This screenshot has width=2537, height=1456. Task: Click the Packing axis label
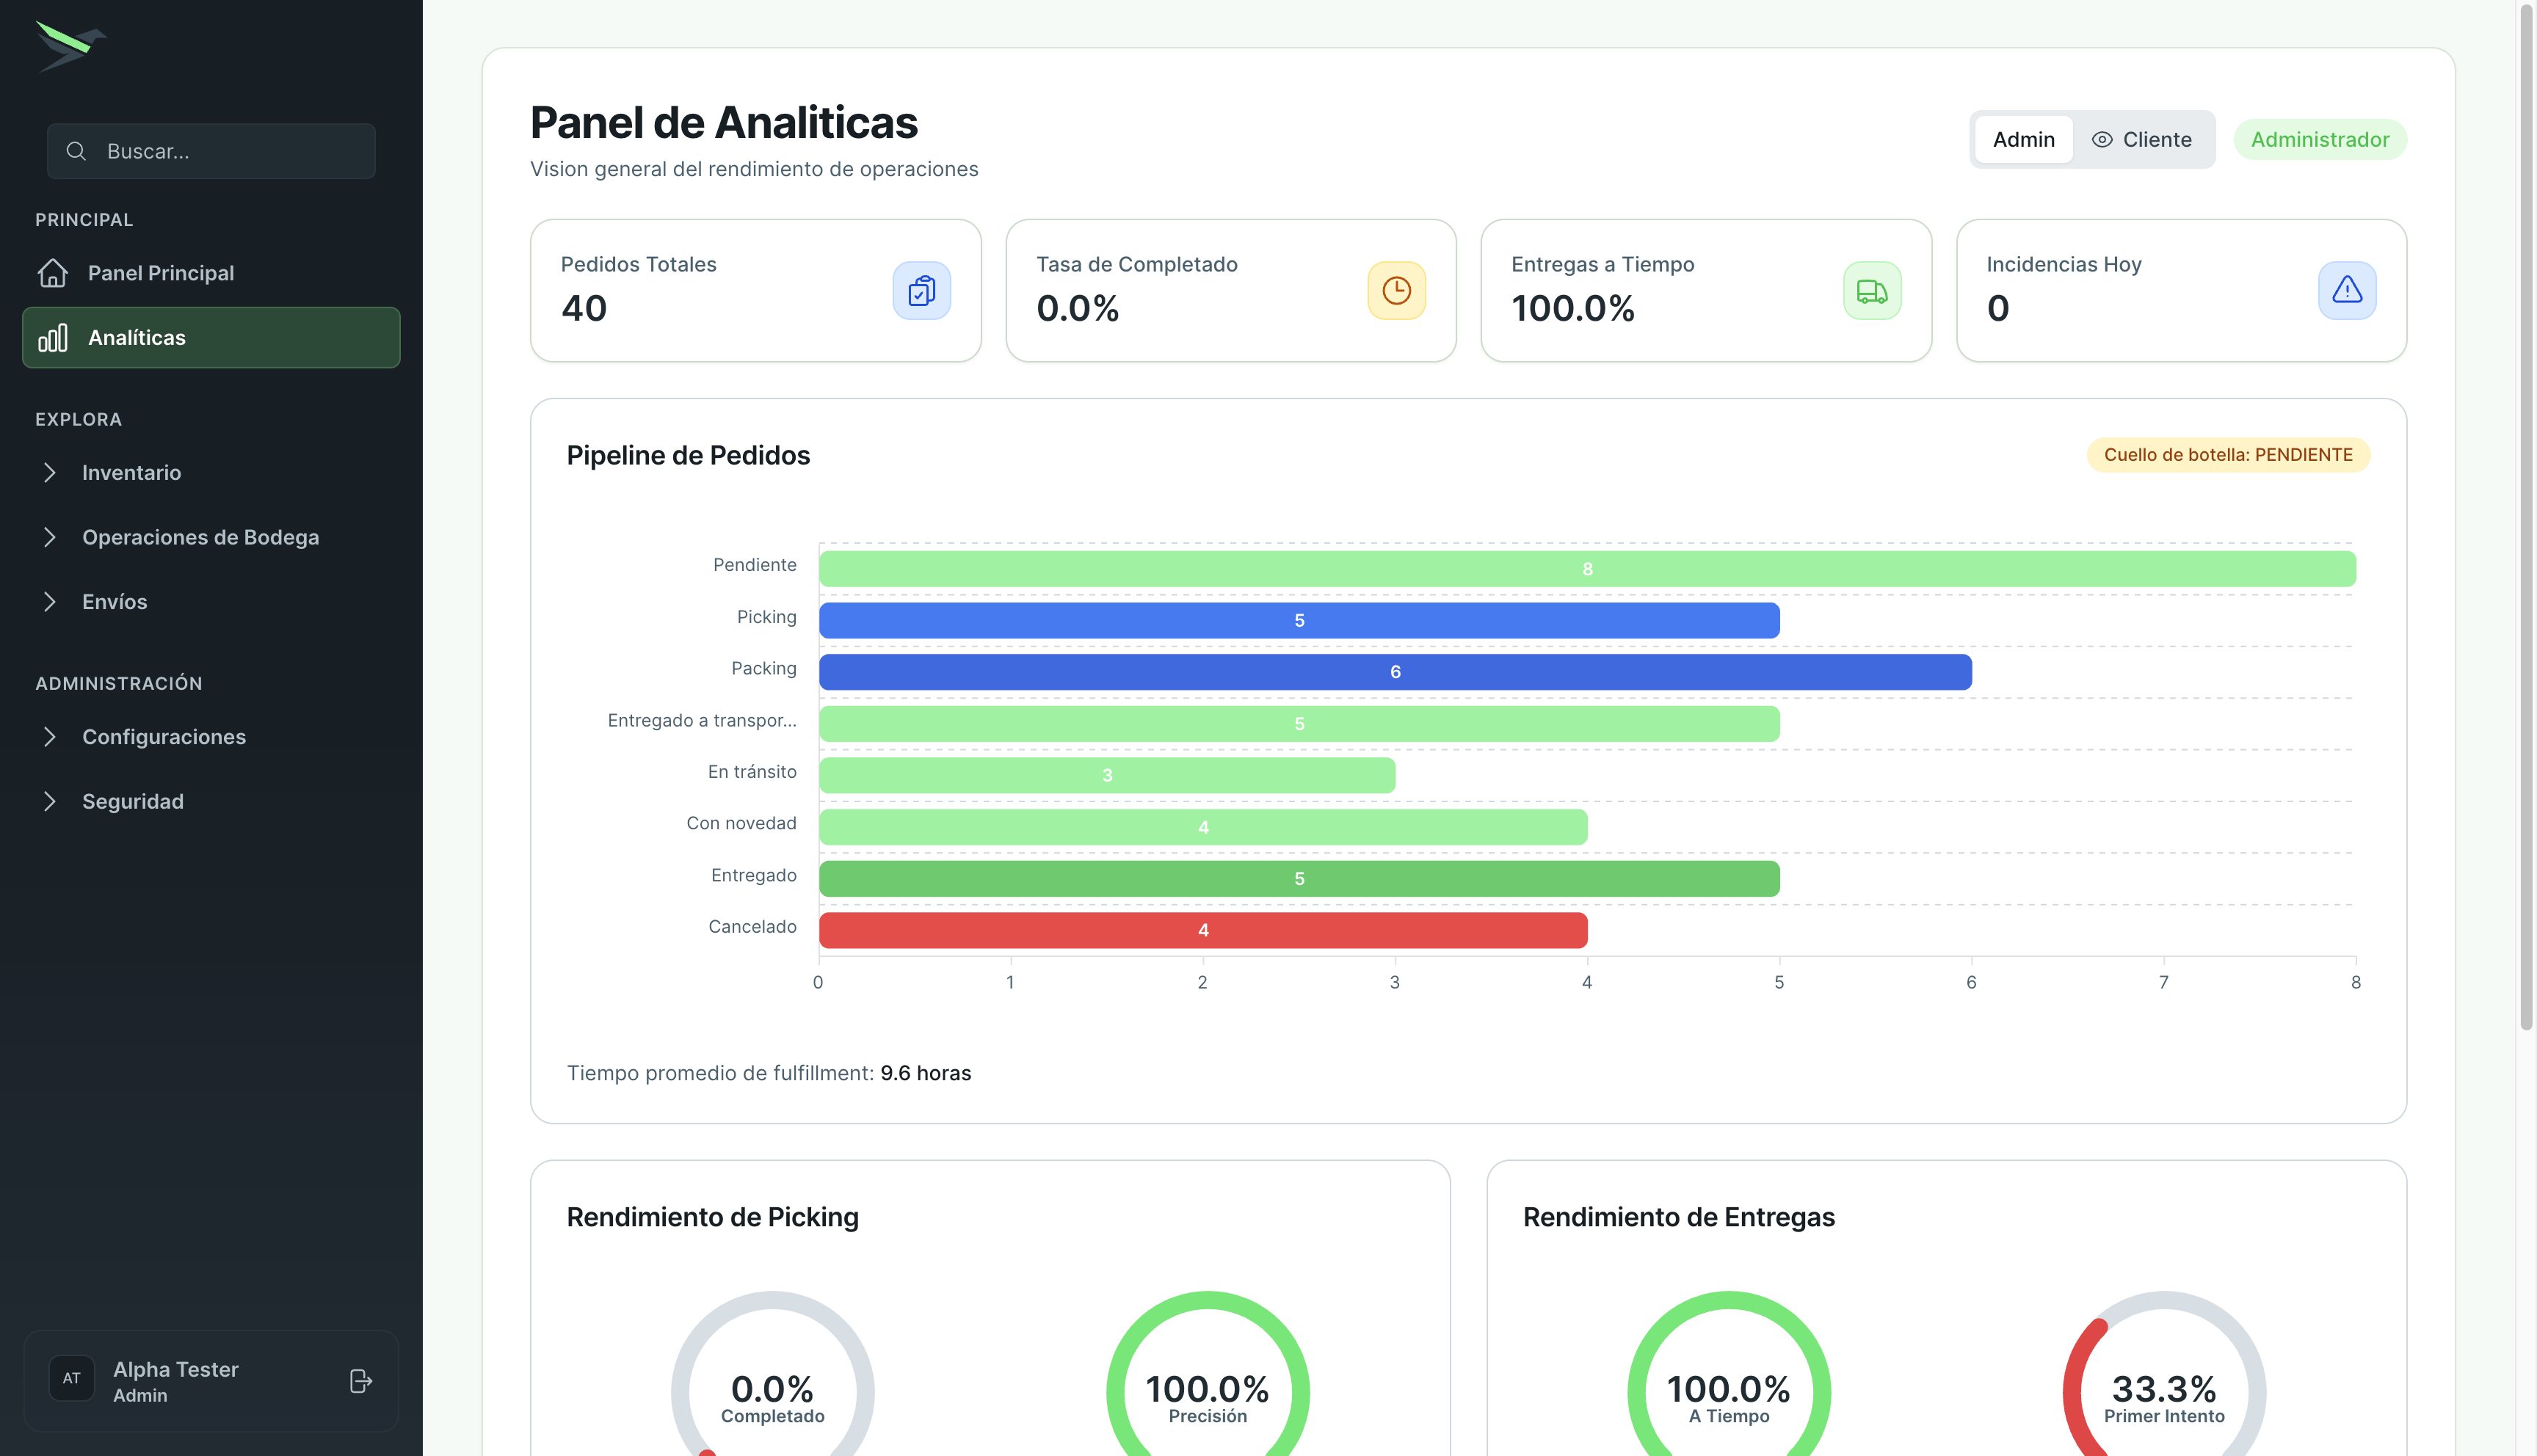click(764, 668)
